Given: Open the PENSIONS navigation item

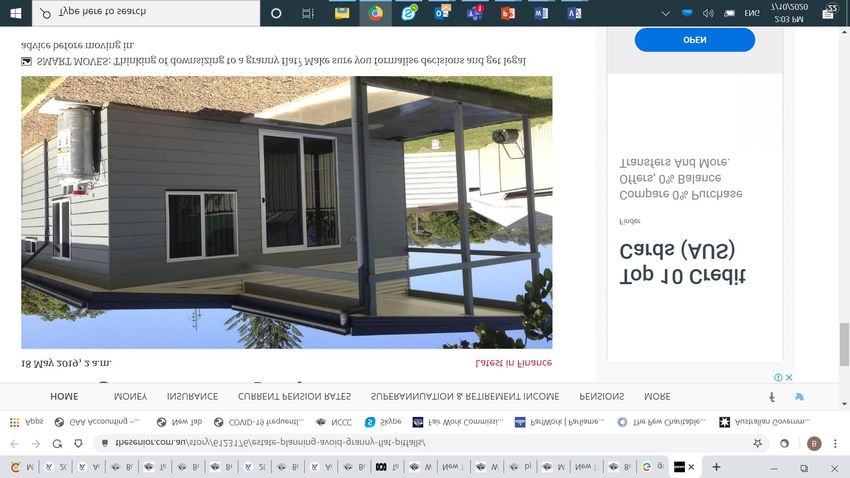Looking at the screenshot, I should tap(602, 397).
